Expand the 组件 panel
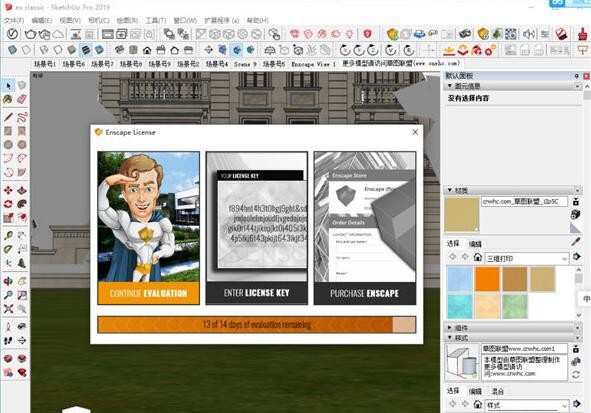Viewport: 591px width, 413px height. pos(450,328)
